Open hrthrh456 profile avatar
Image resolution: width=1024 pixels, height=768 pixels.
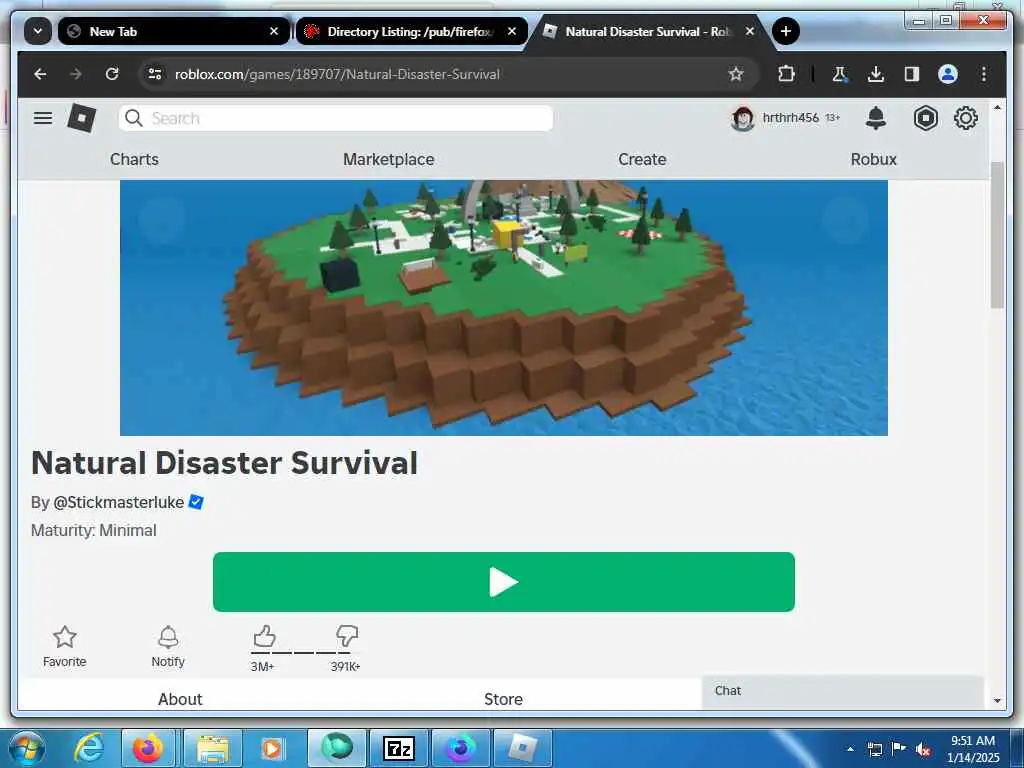[743, 118]
